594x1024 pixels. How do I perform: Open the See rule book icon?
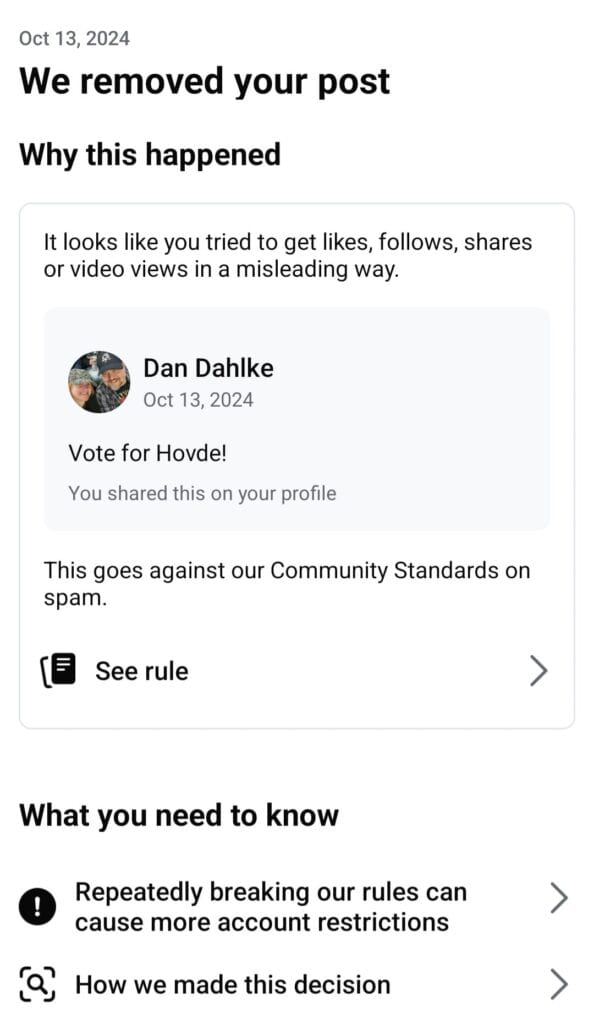pyautogui.click(x=59, y=671)
